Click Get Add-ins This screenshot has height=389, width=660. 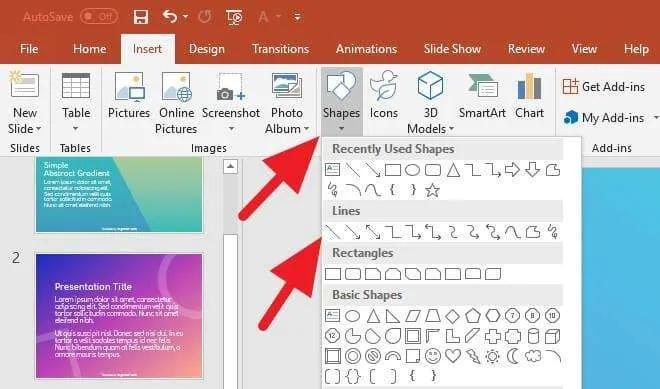pyautogui.click(x=604, y=87)
